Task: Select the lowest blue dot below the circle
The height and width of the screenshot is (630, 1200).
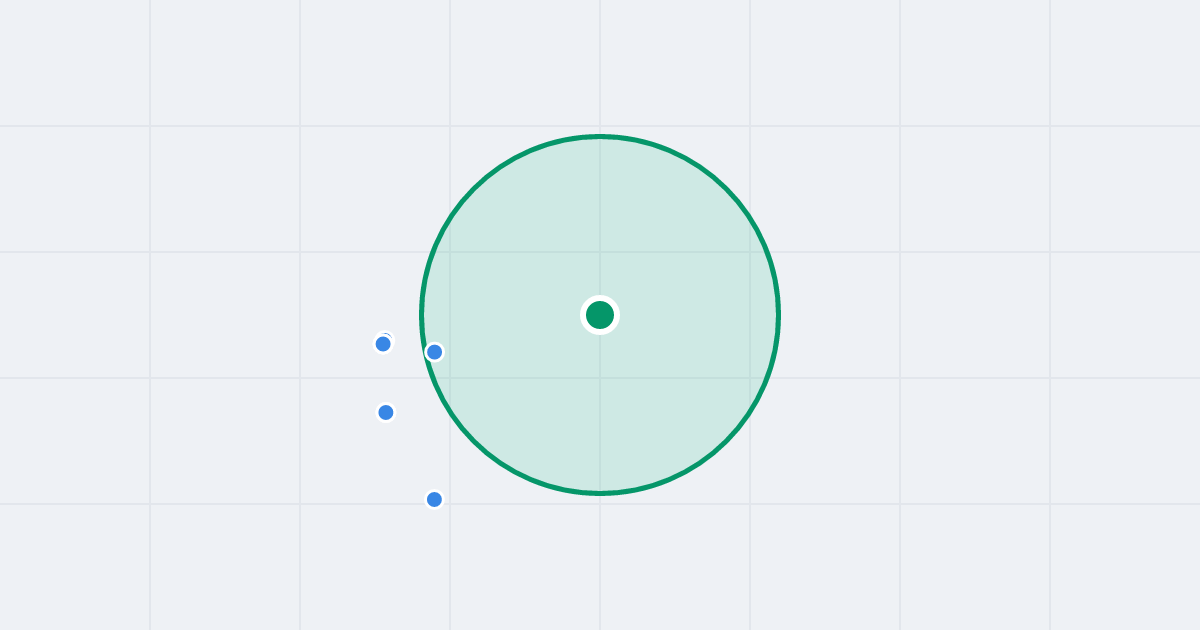Action: pyautogui.click(x=434, y=499)
